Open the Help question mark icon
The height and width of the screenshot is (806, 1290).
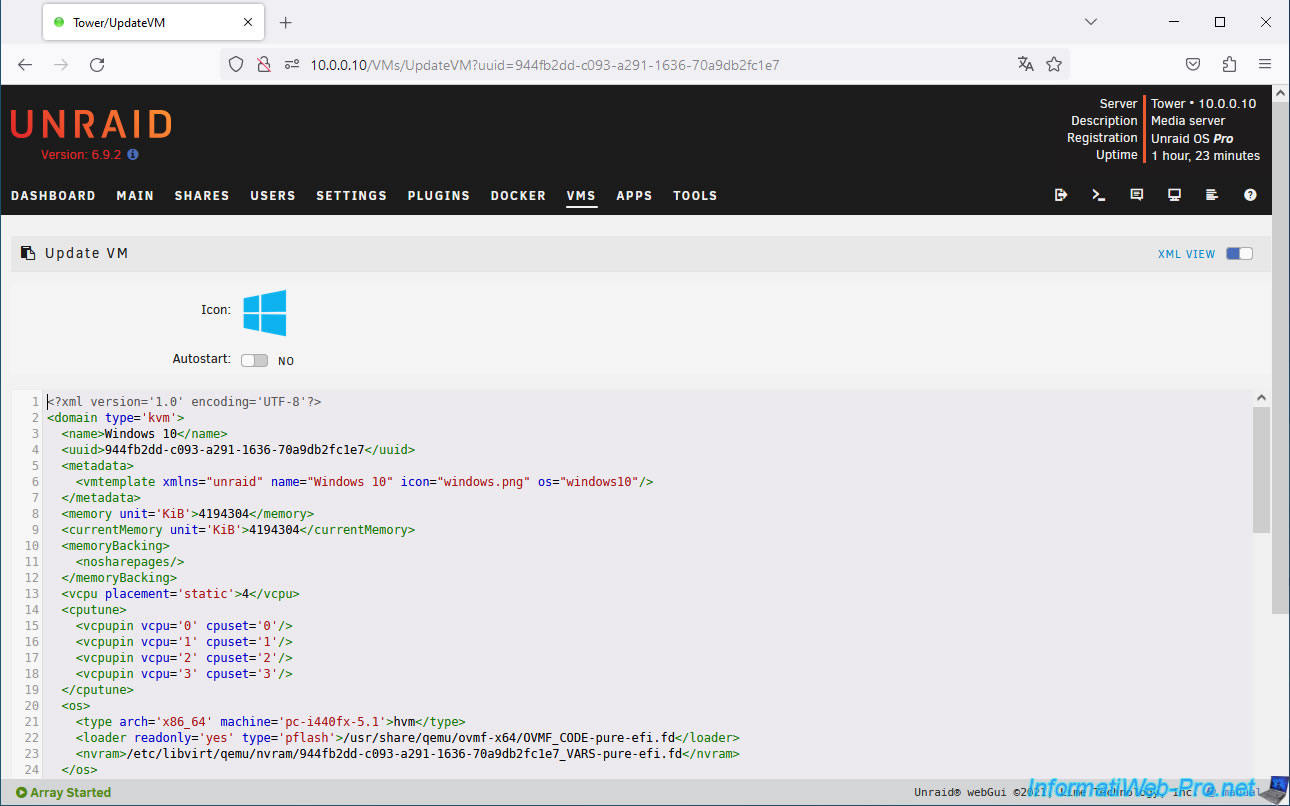[1250, 195]
